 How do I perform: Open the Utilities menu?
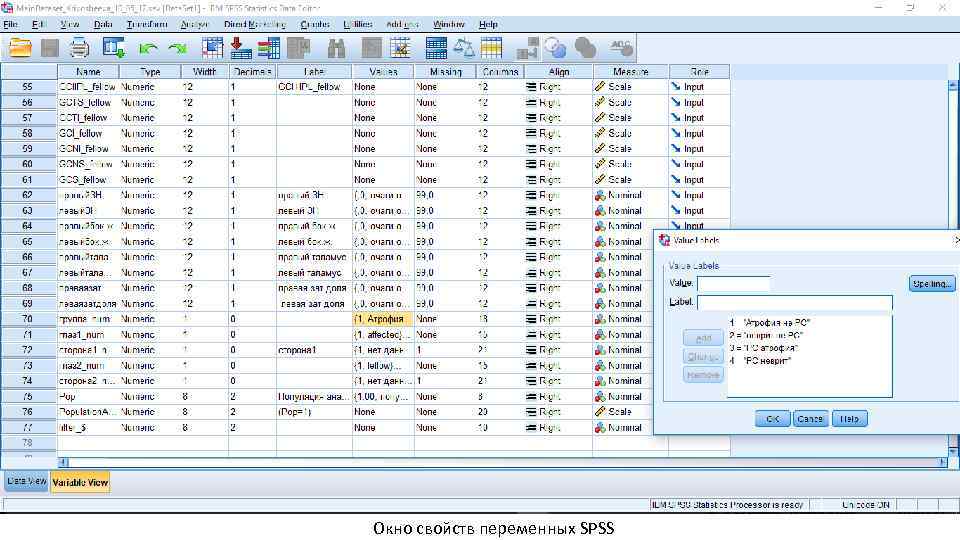[358, 24]
